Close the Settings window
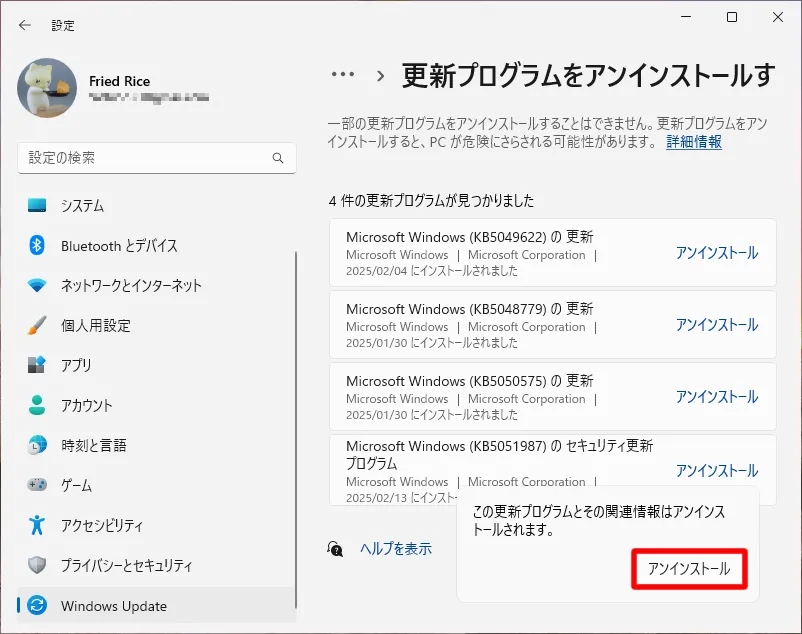Image resolution: width=802 pixels, height=634 pixels. click(778, 17)
